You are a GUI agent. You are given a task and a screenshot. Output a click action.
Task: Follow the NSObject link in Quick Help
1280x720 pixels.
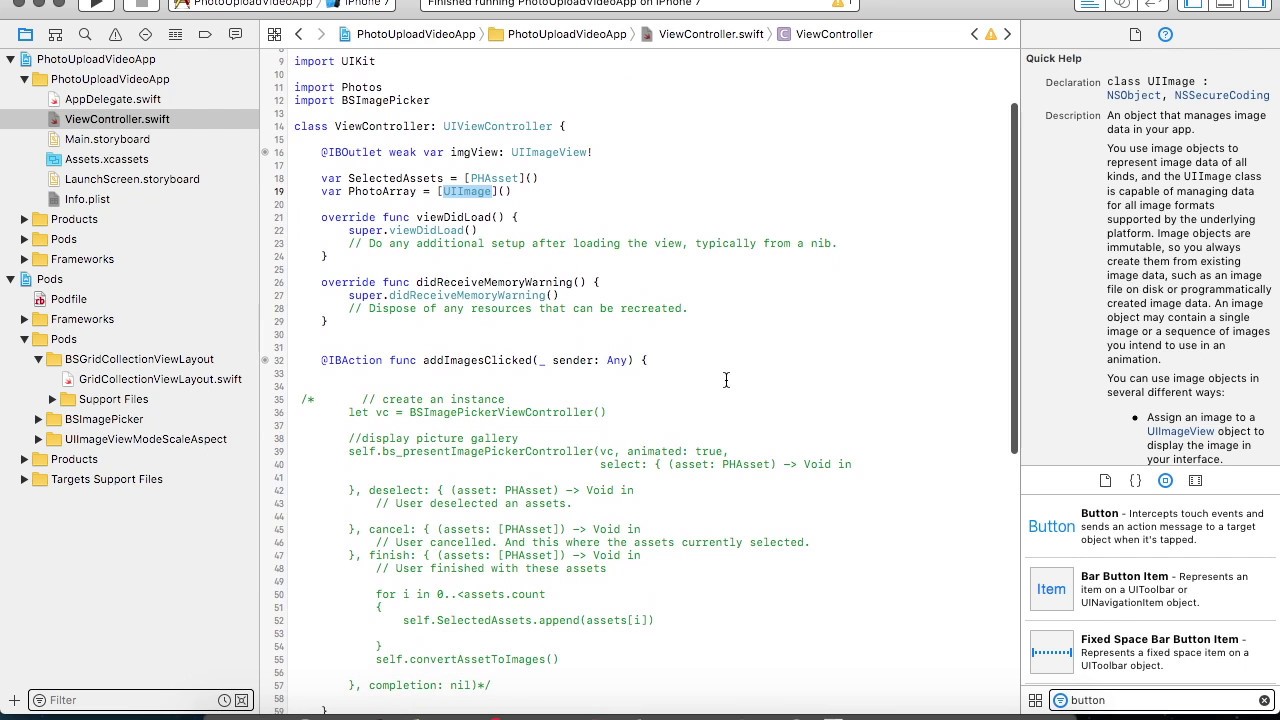point(1134,96)
